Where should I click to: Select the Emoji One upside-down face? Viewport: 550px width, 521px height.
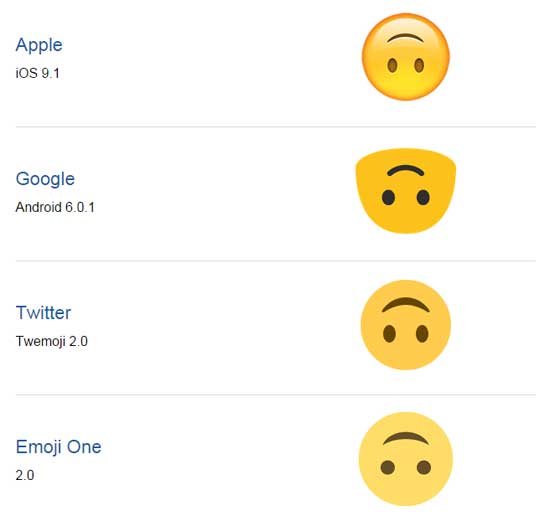(405, 459)
